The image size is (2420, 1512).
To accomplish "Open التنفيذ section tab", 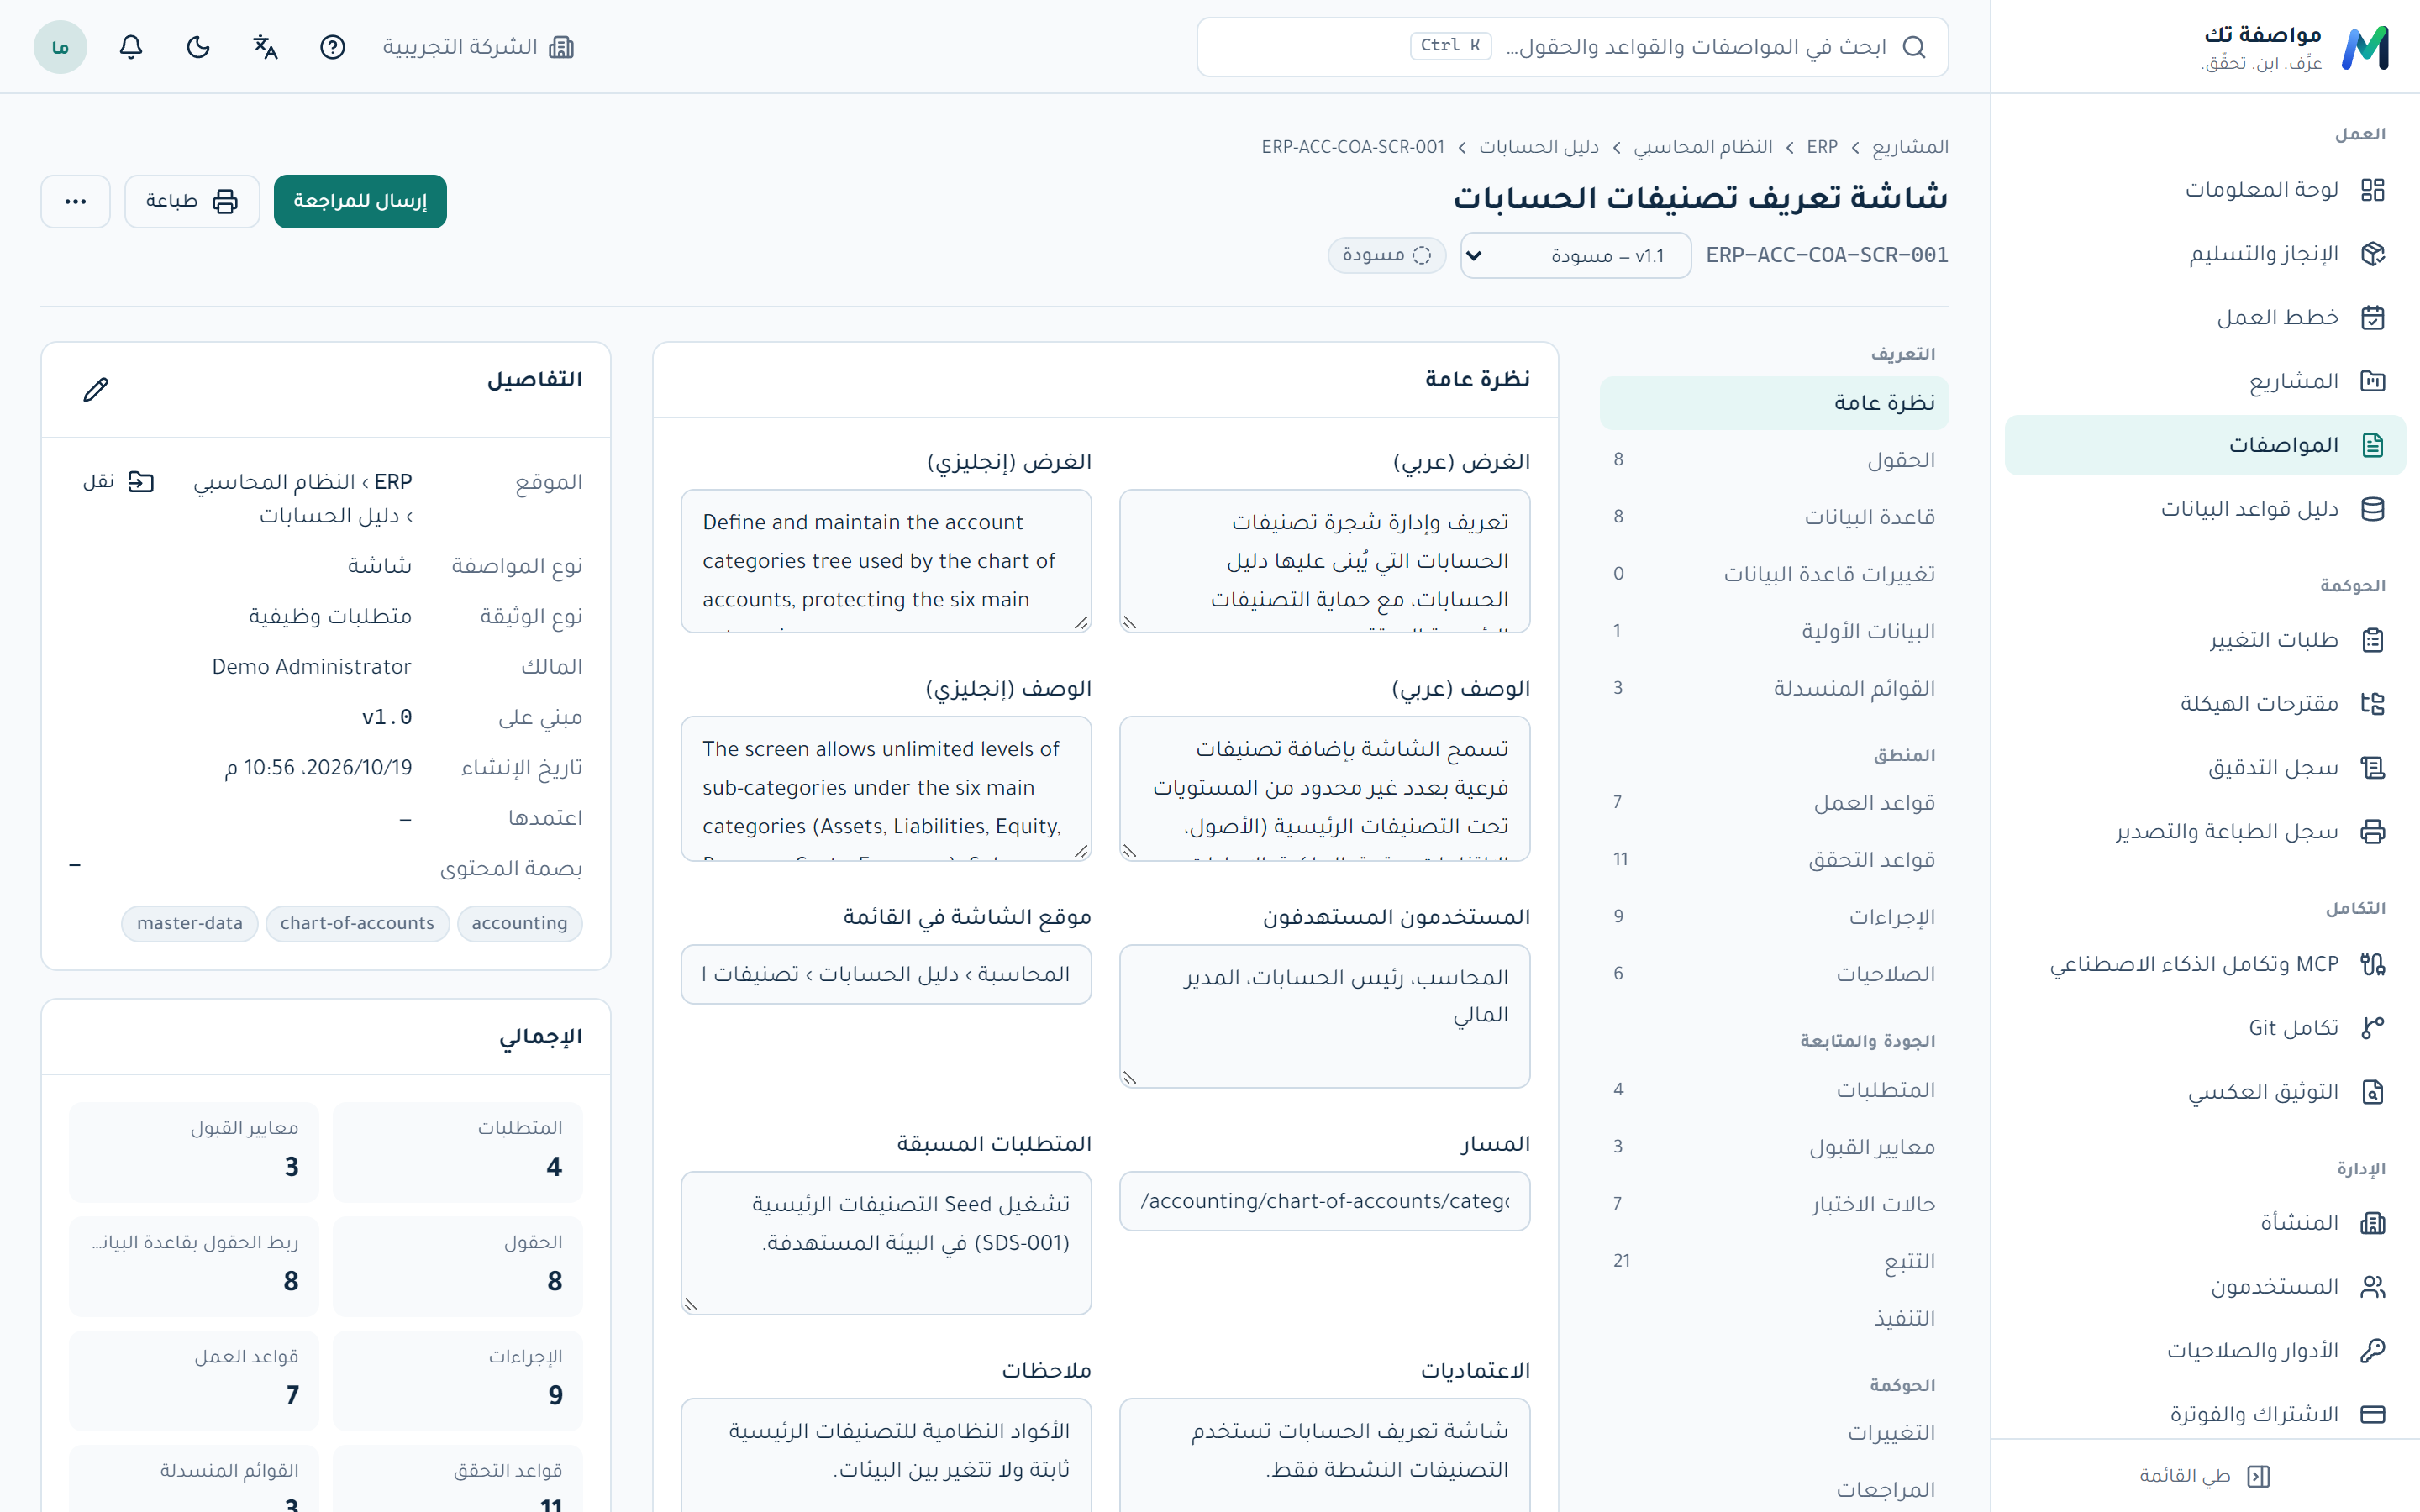I will click(1774, 1318).
